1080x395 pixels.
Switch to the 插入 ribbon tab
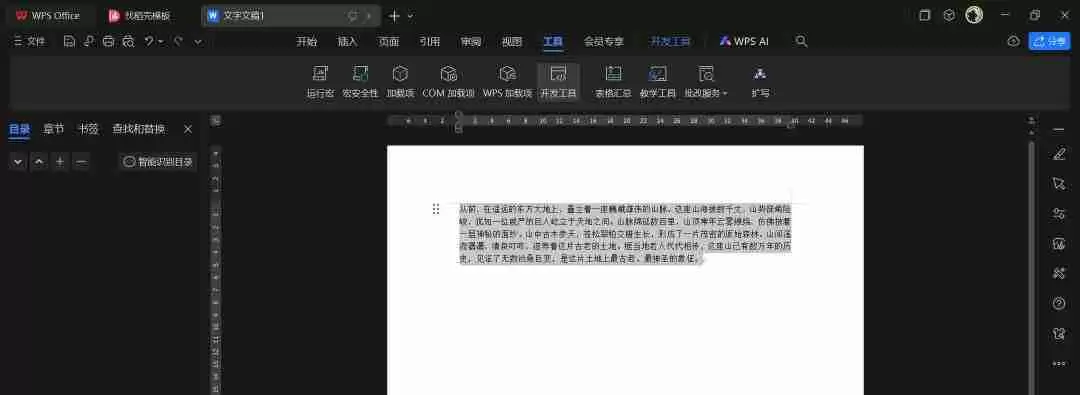(x=348, y=41)
